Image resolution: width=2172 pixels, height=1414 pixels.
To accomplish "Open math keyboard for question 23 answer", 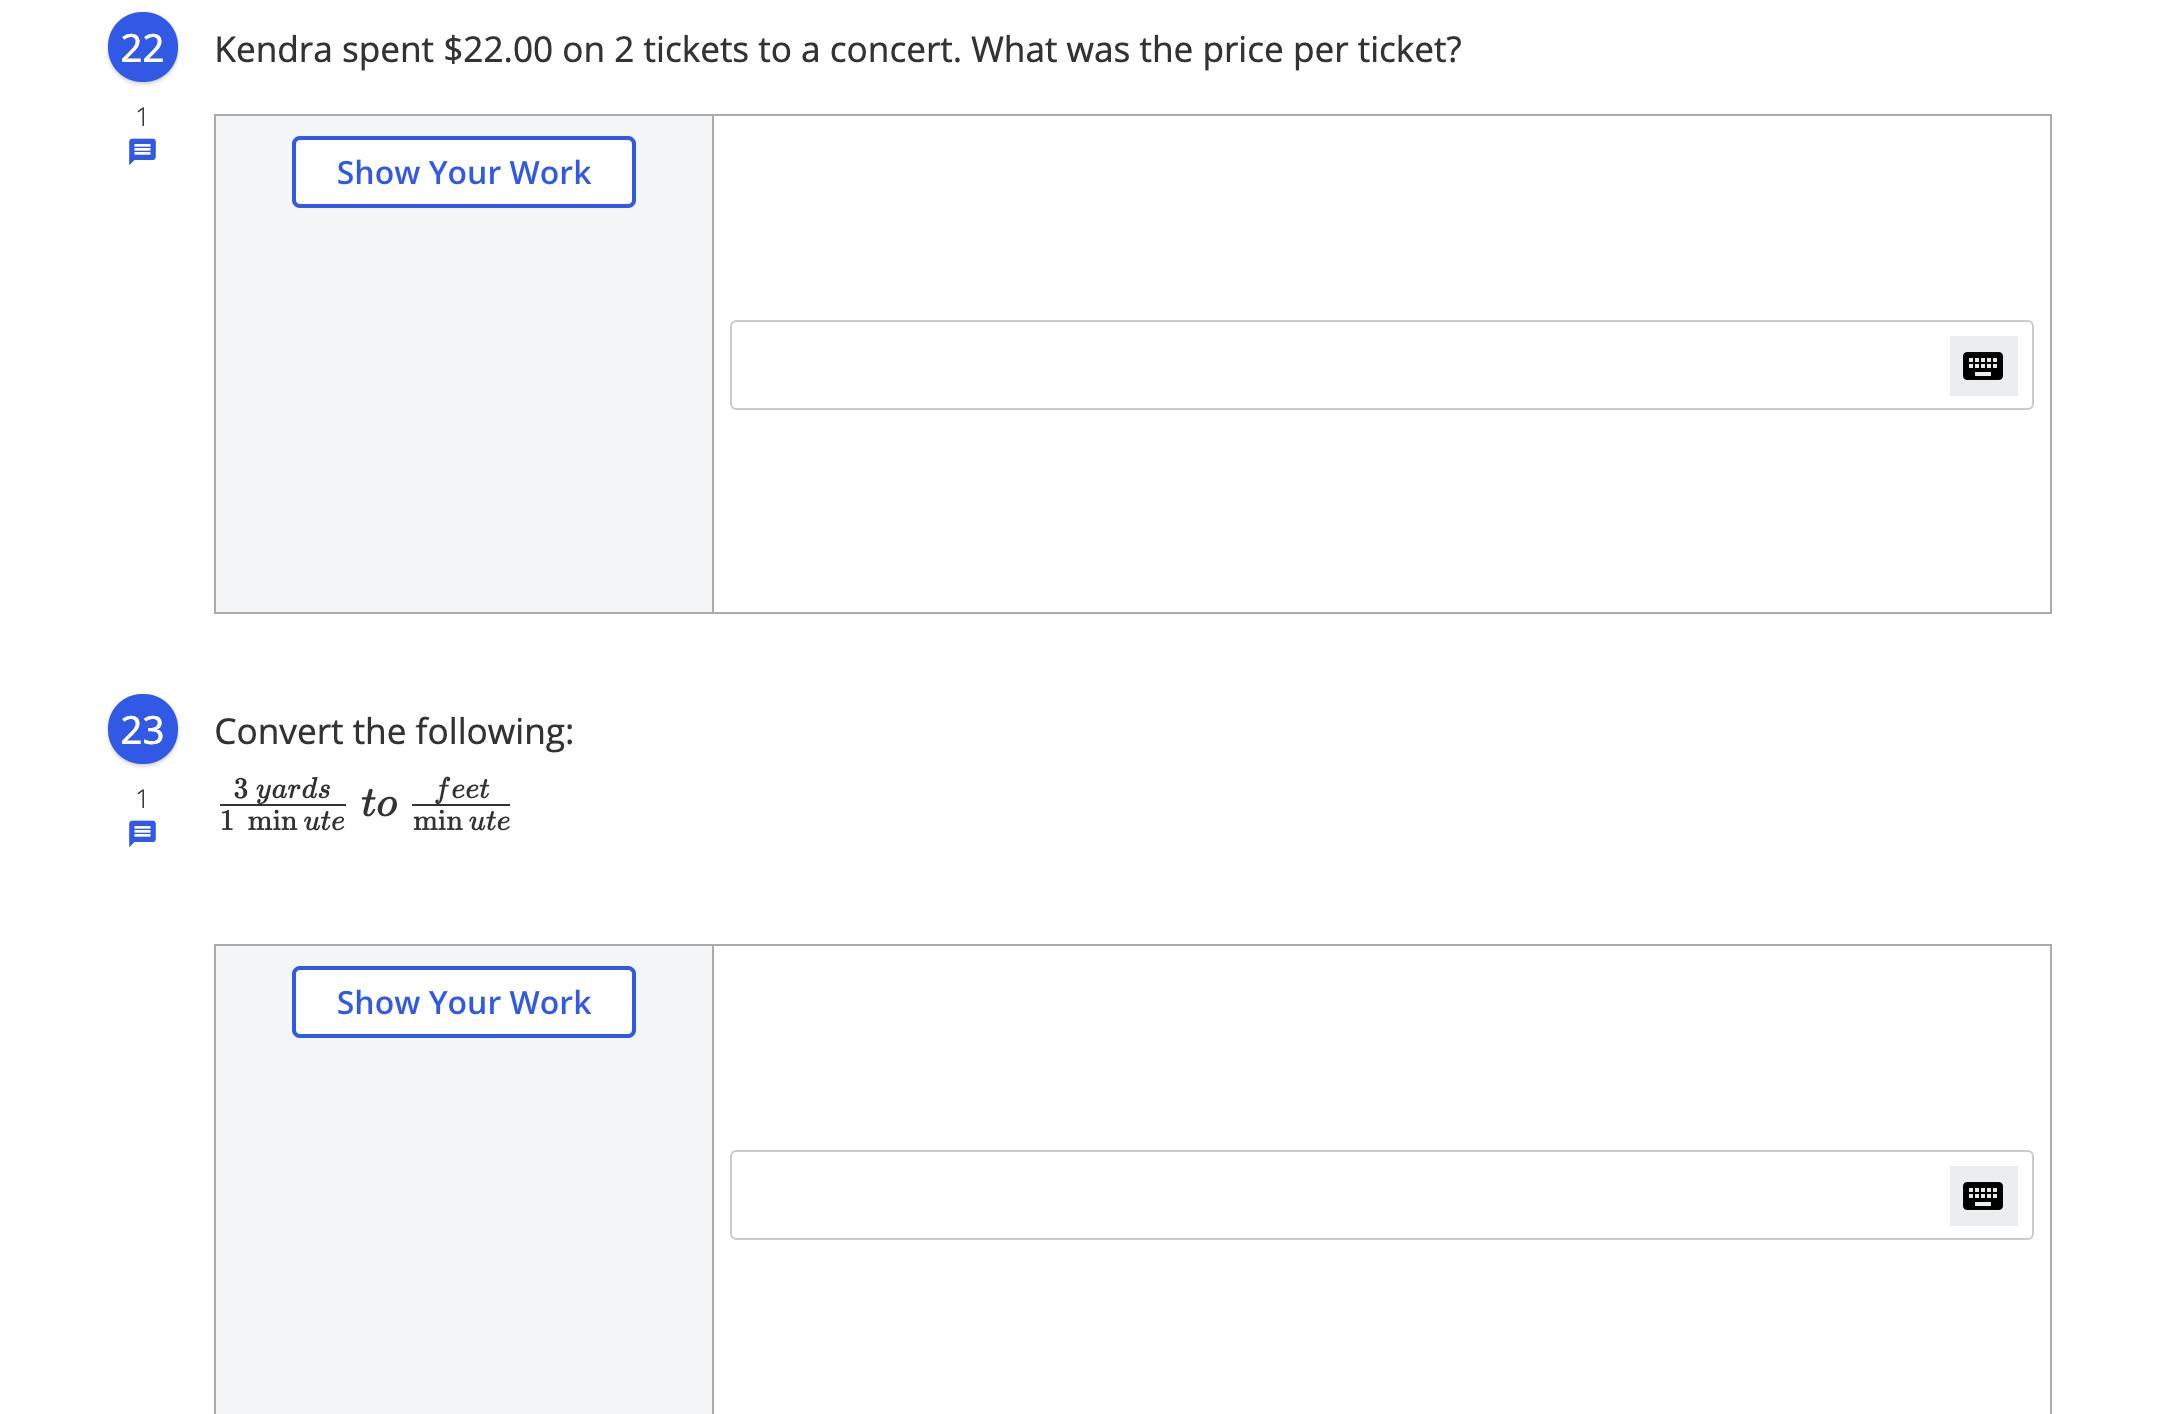I will pos(1982,1196).
